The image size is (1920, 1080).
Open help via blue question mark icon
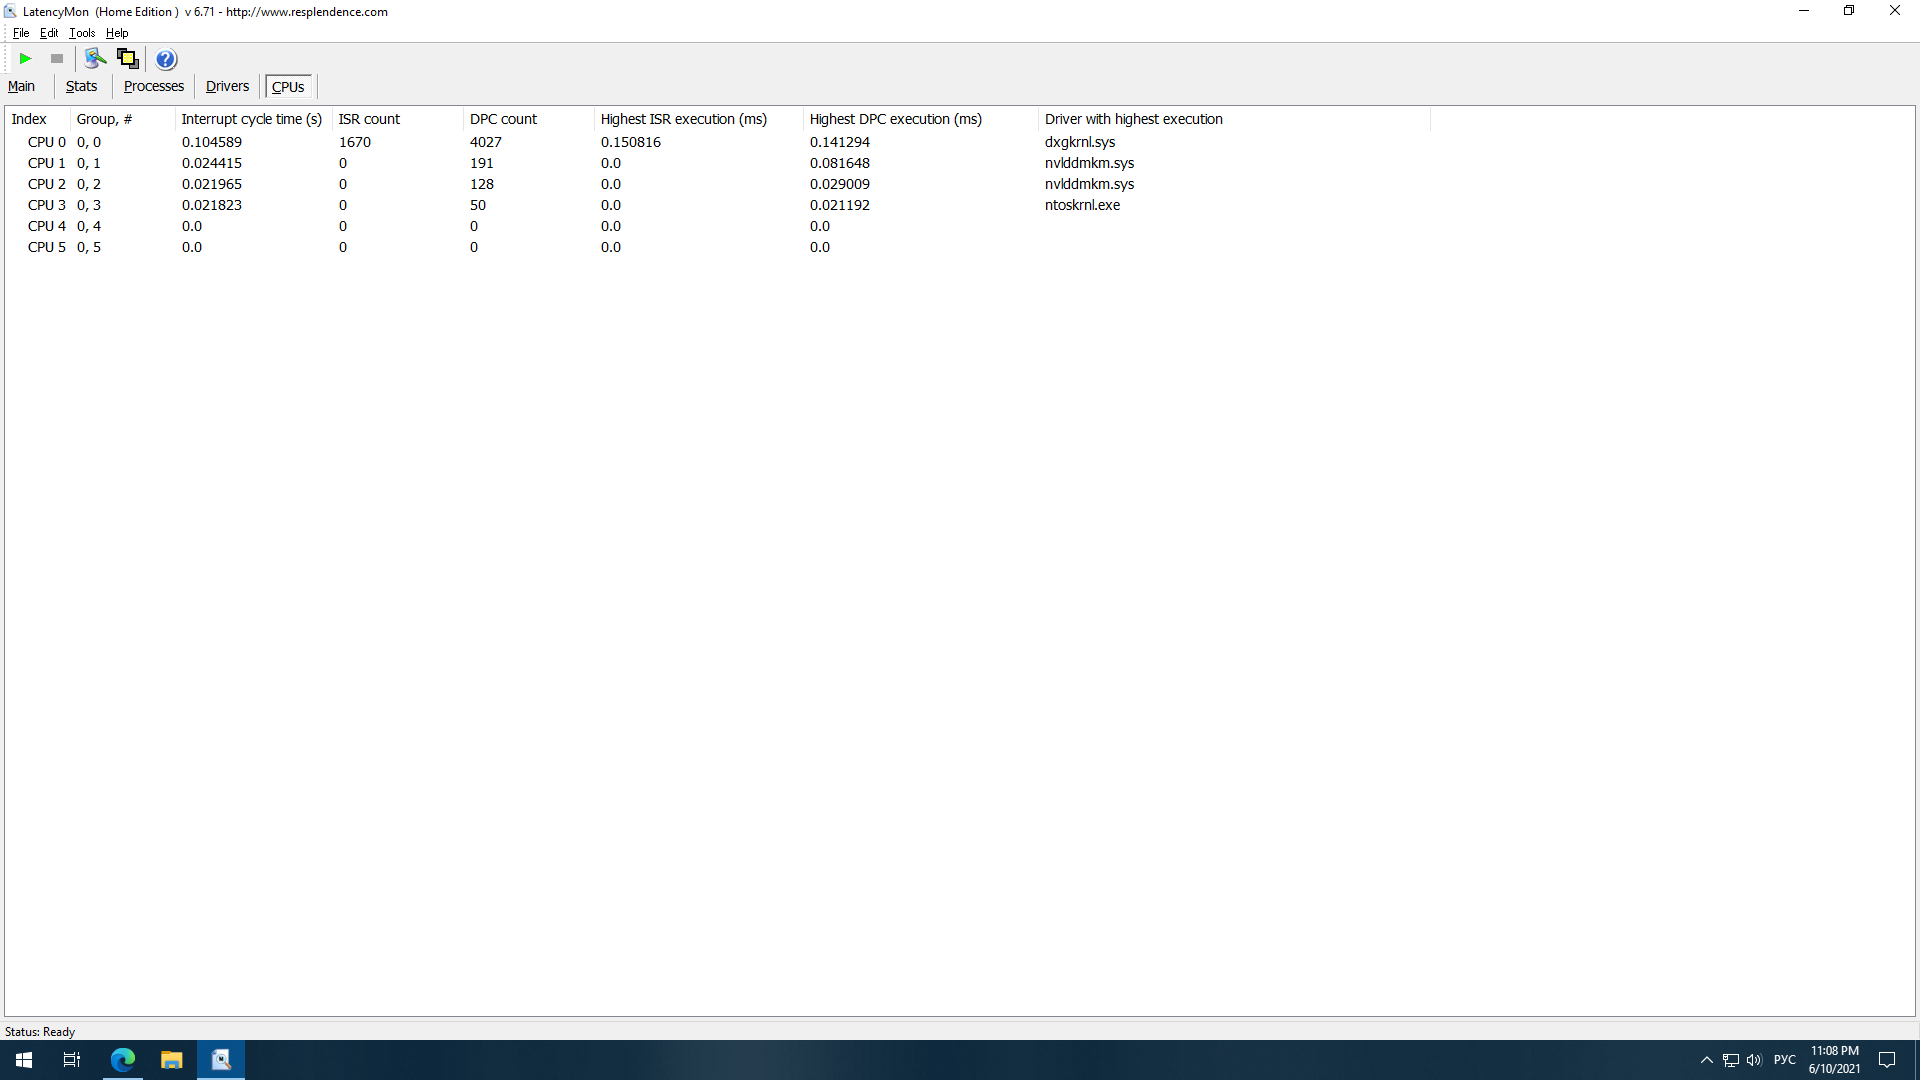166,59
